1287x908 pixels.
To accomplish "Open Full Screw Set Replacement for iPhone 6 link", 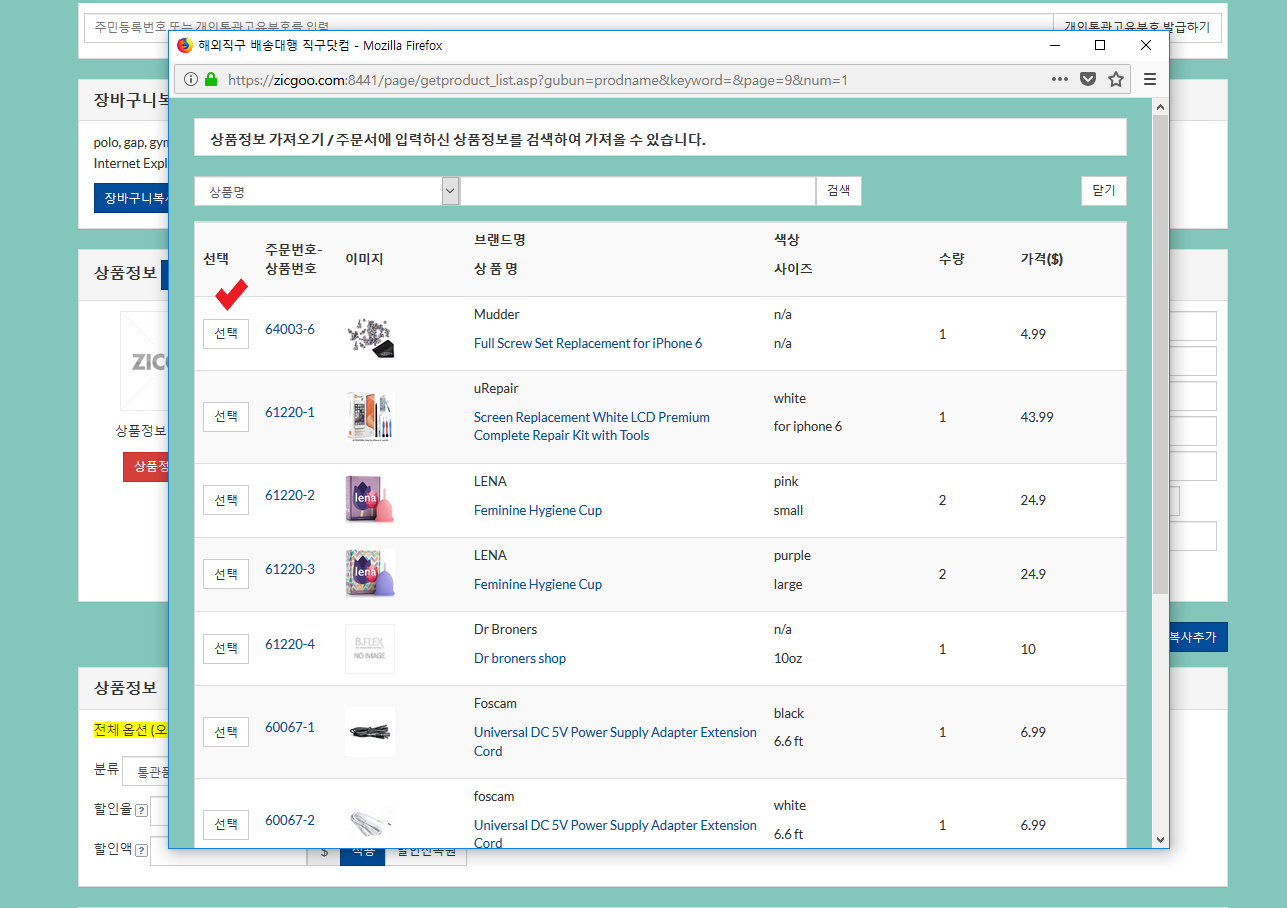I will tap(588, 343).
